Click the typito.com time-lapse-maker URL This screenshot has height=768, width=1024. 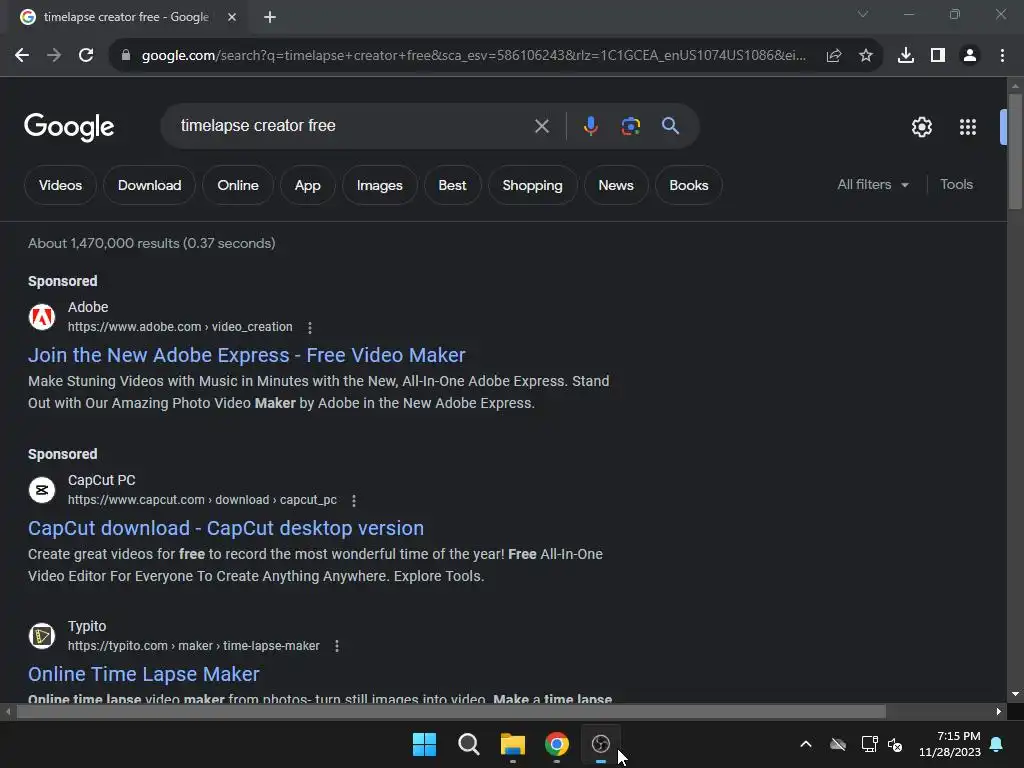click(x=194, y=645)
